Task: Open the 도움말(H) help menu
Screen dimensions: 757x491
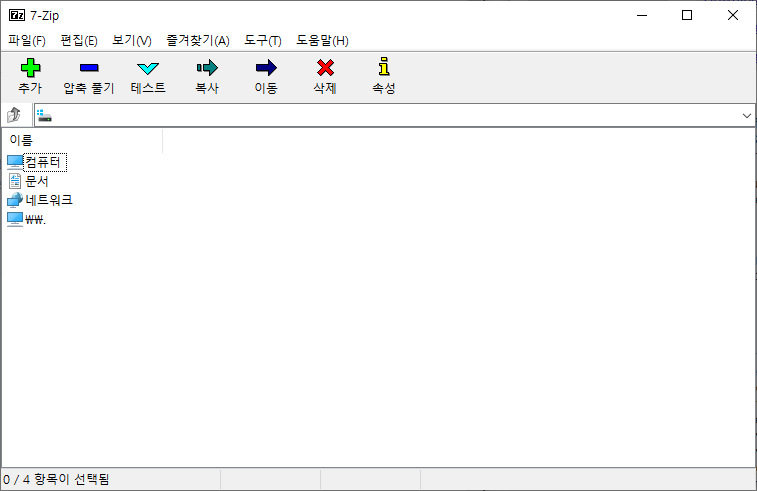Action: click(x=322, y=41)
